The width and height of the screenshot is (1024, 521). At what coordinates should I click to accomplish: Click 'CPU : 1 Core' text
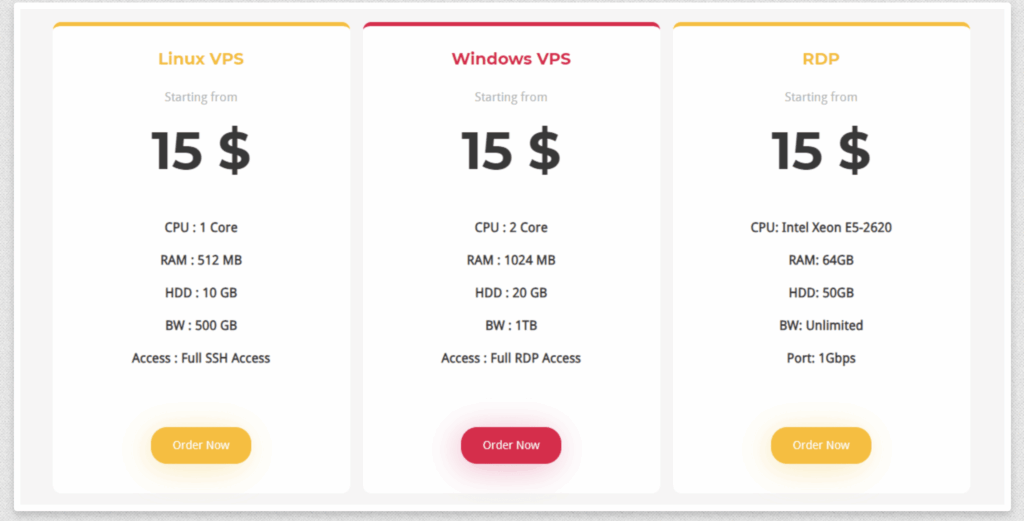(x=201, y=228)
